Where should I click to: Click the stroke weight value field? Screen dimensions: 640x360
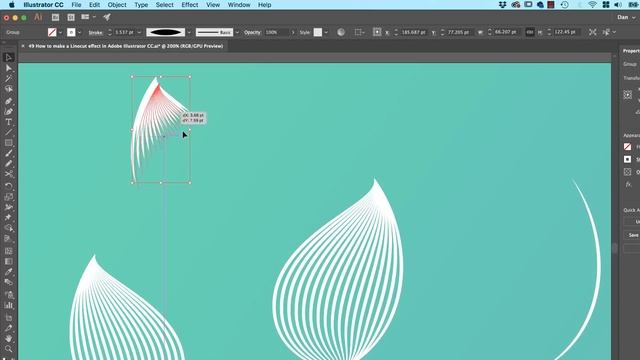(x=124, y=32)
